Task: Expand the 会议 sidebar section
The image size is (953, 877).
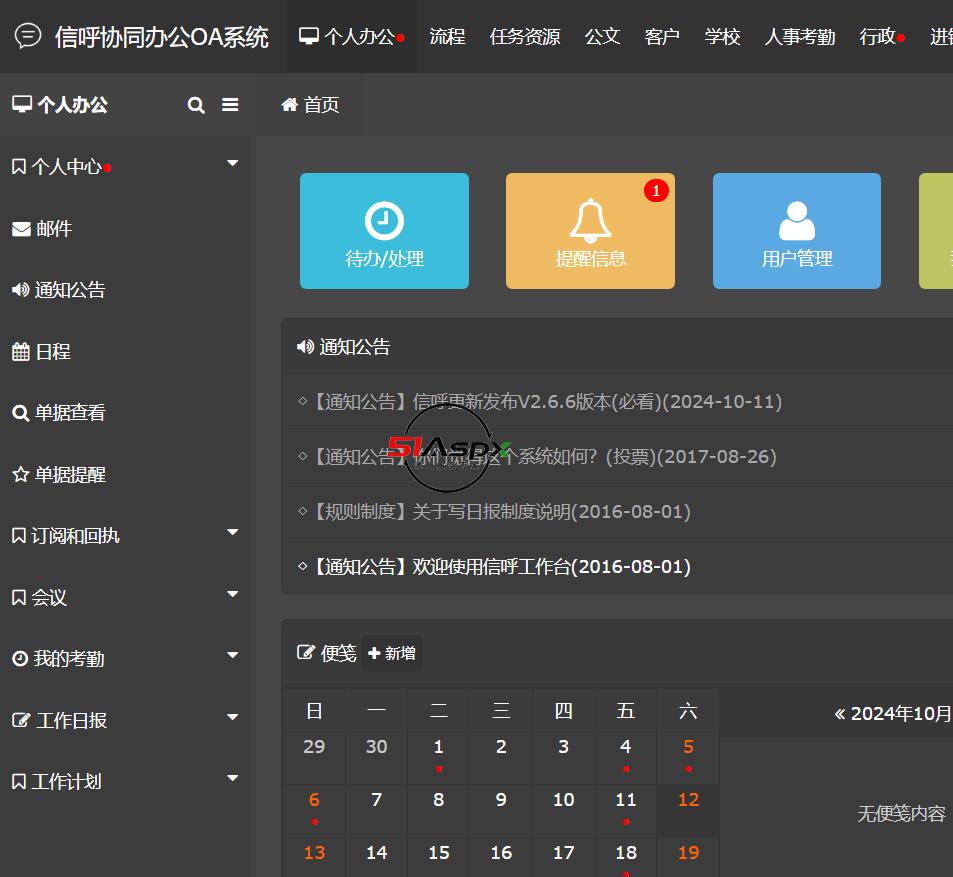Action: tap(232, 594)
